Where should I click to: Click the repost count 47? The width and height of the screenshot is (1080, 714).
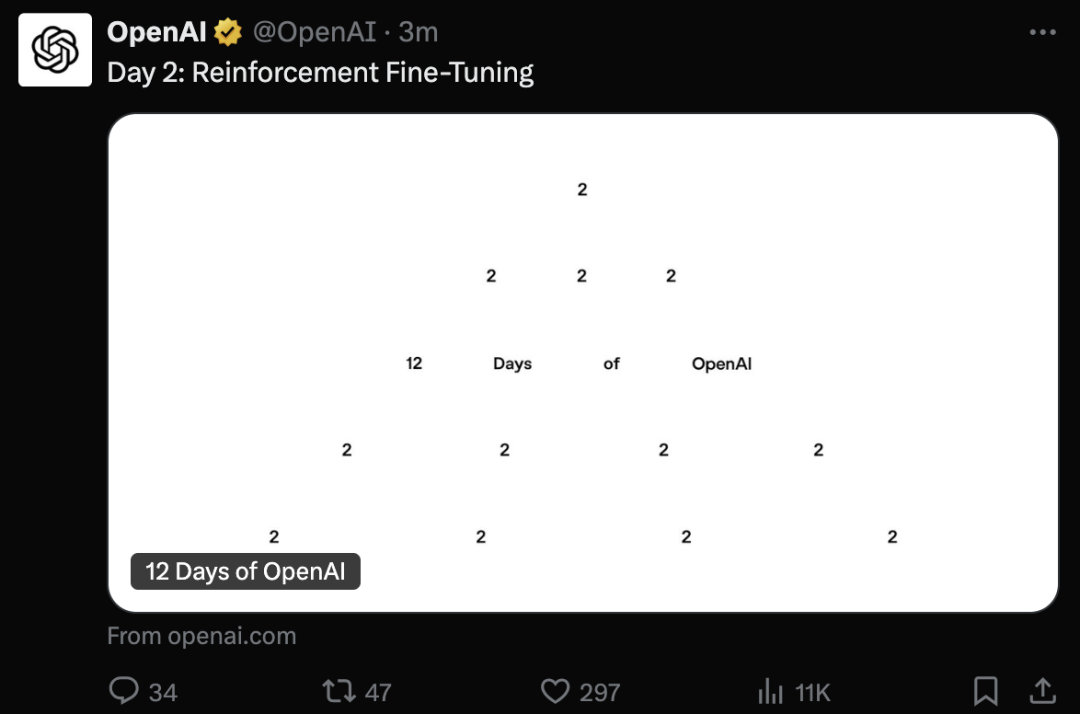click(x=378, y=691)
